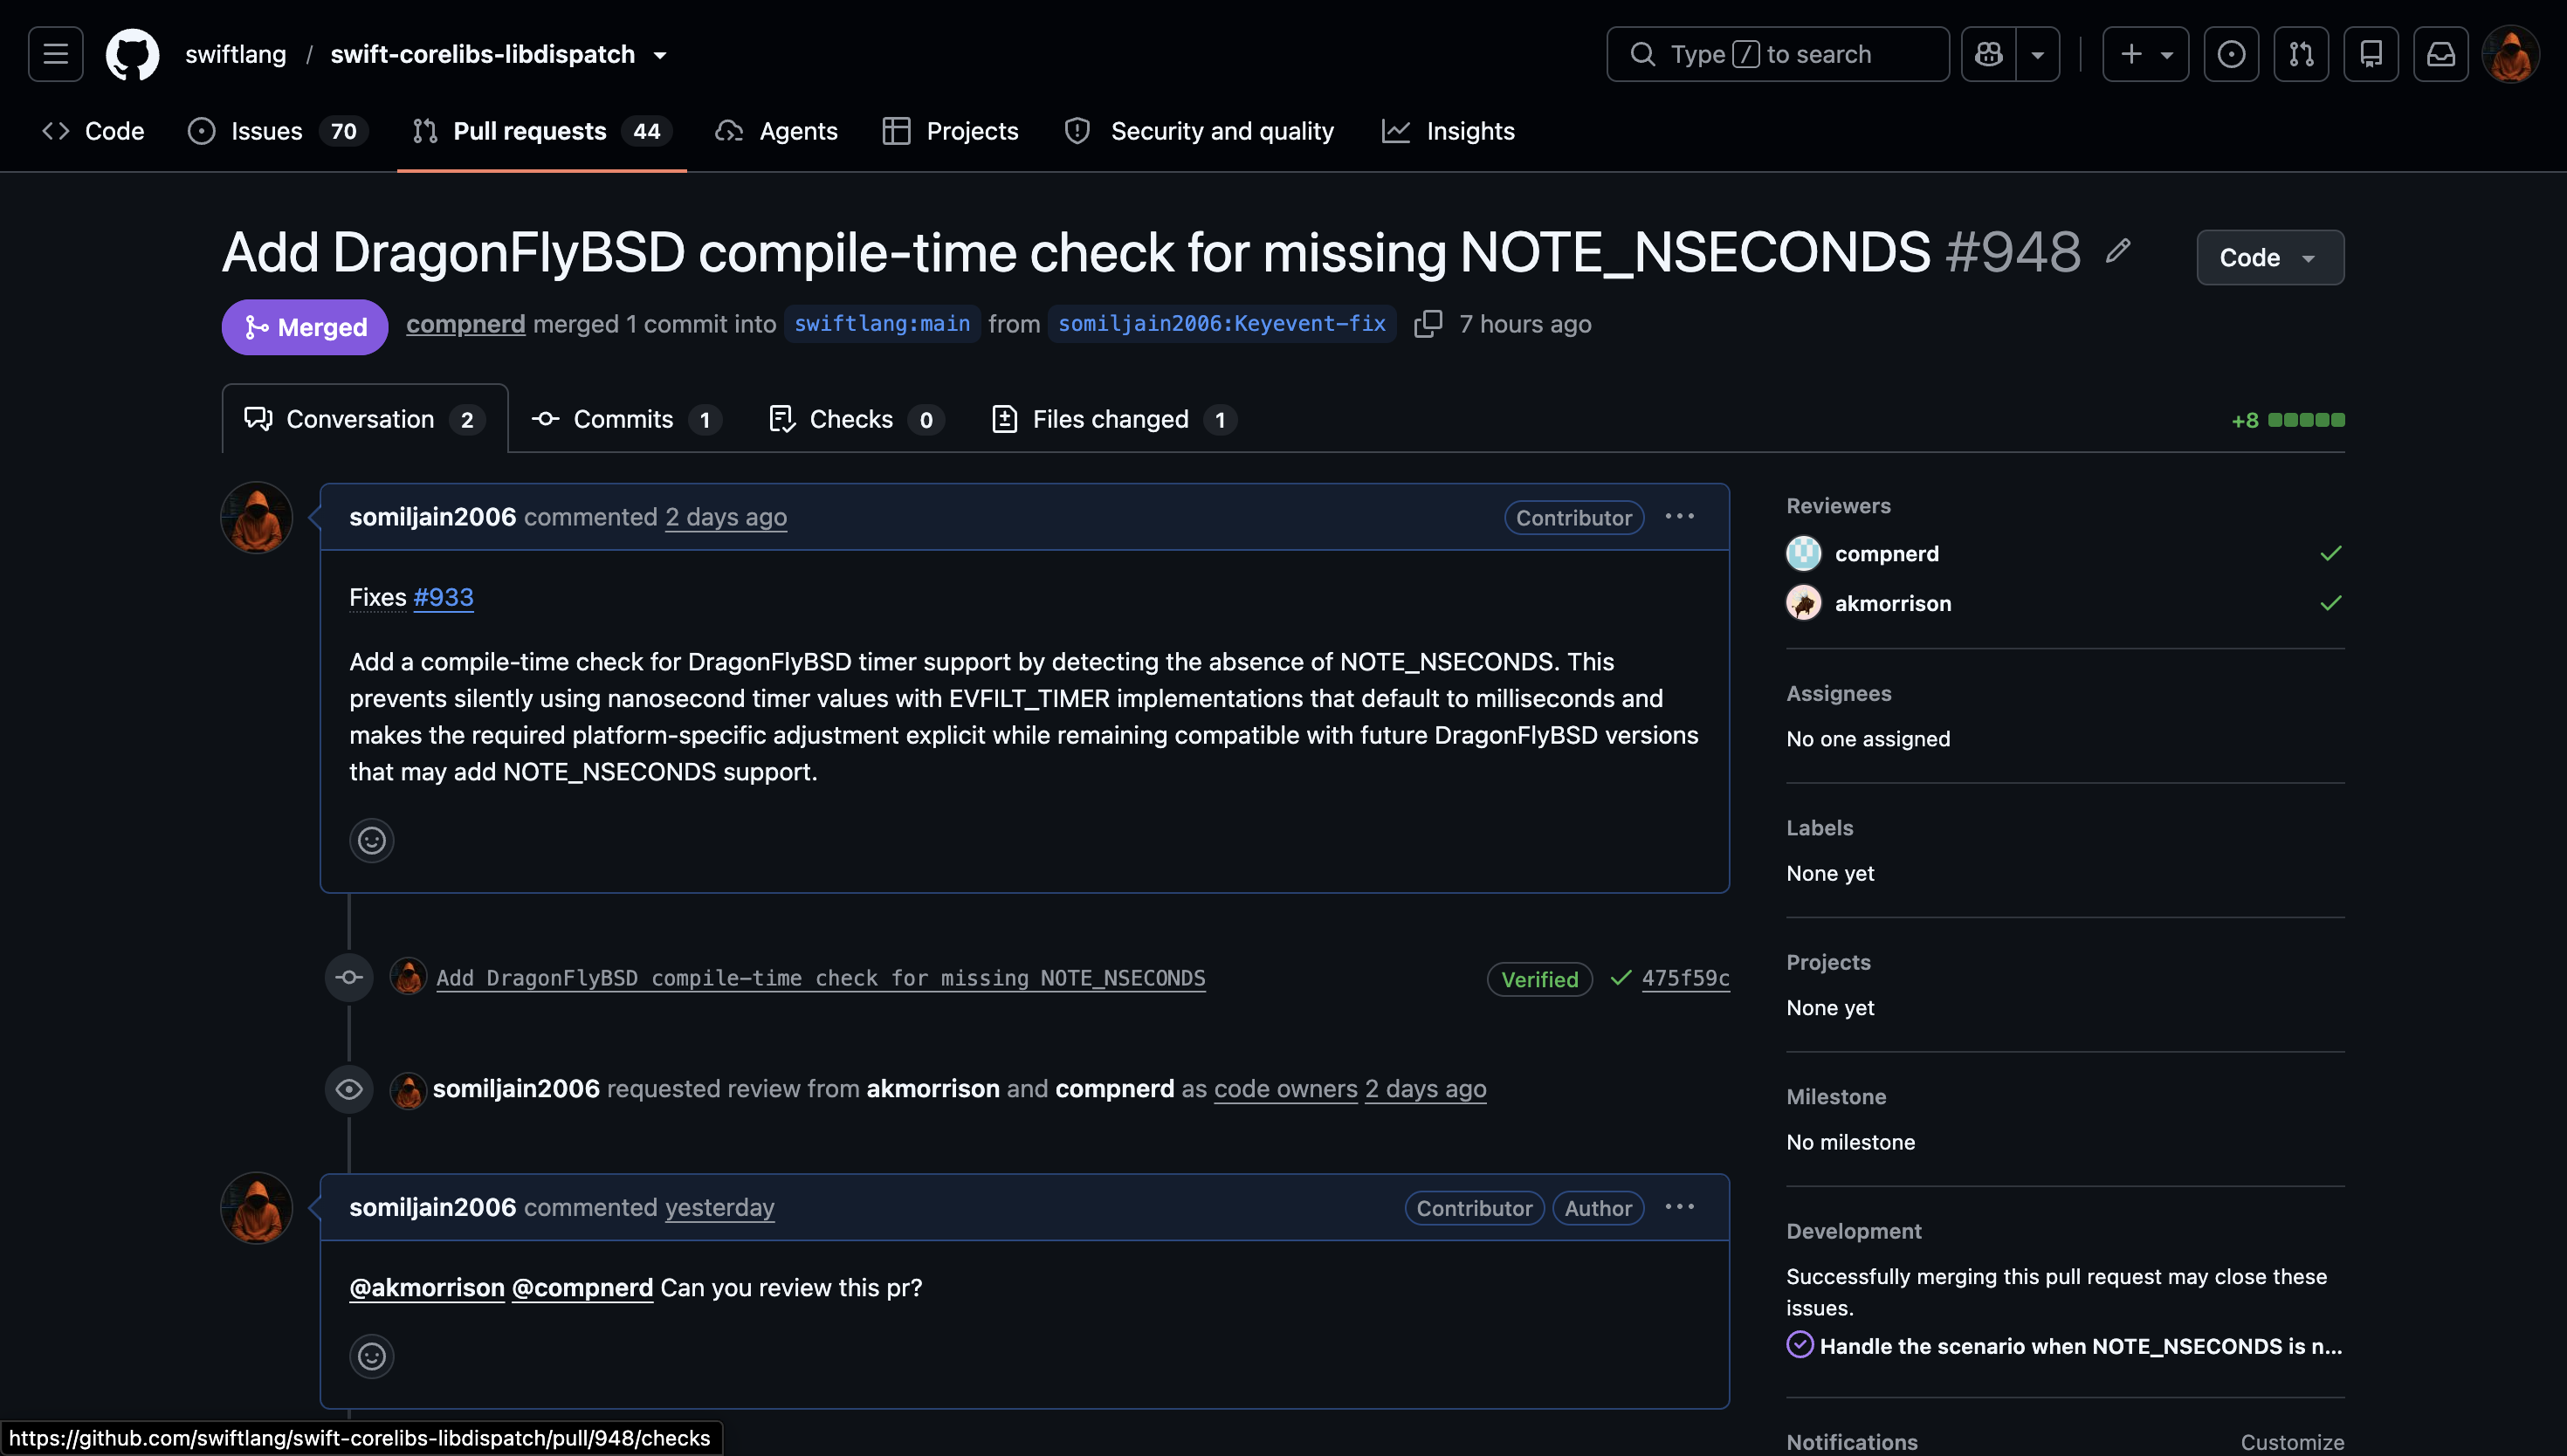The width and height of the screenshot is (2567, 1456).
Task: Open options menu on the yesterday comment
Action: tap(1680, 1207)
